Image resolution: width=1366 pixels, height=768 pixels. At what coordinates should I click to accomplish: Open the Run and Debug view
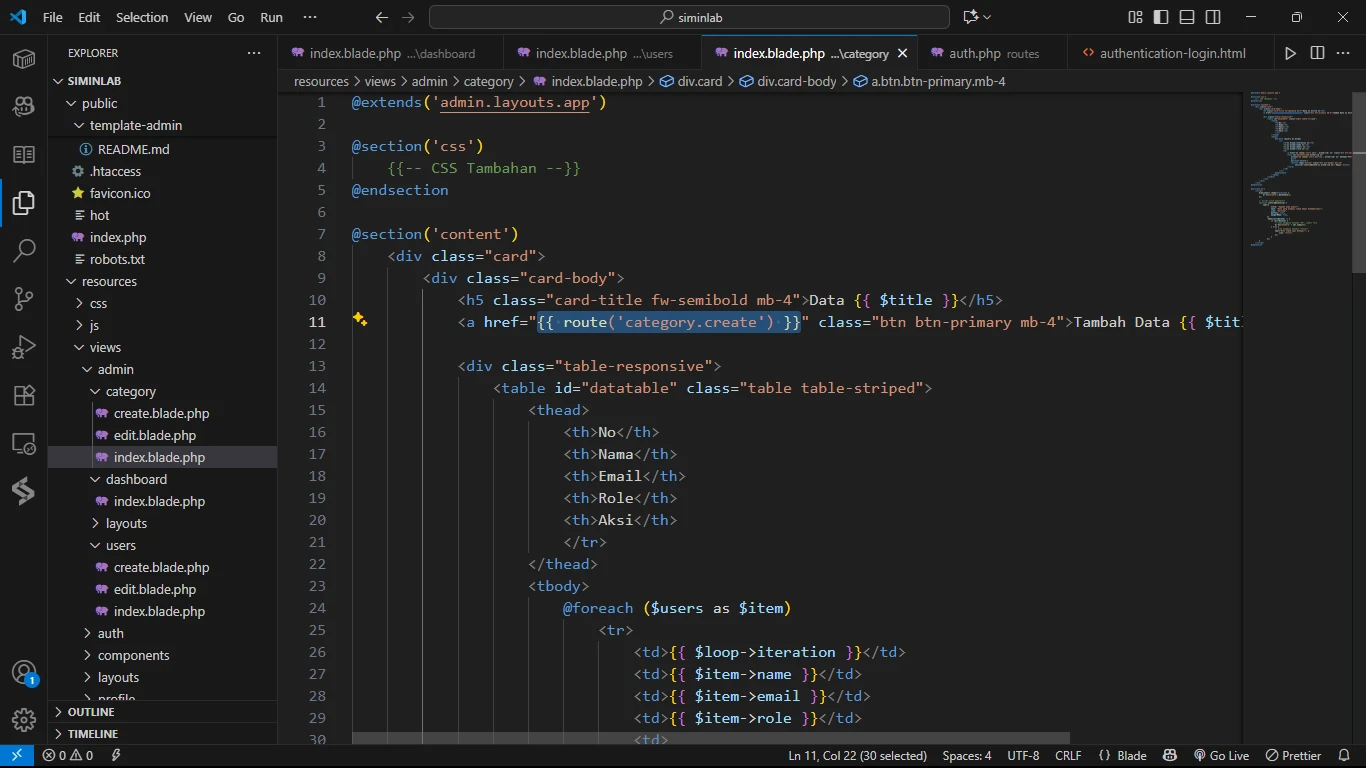tap(24, 347)
